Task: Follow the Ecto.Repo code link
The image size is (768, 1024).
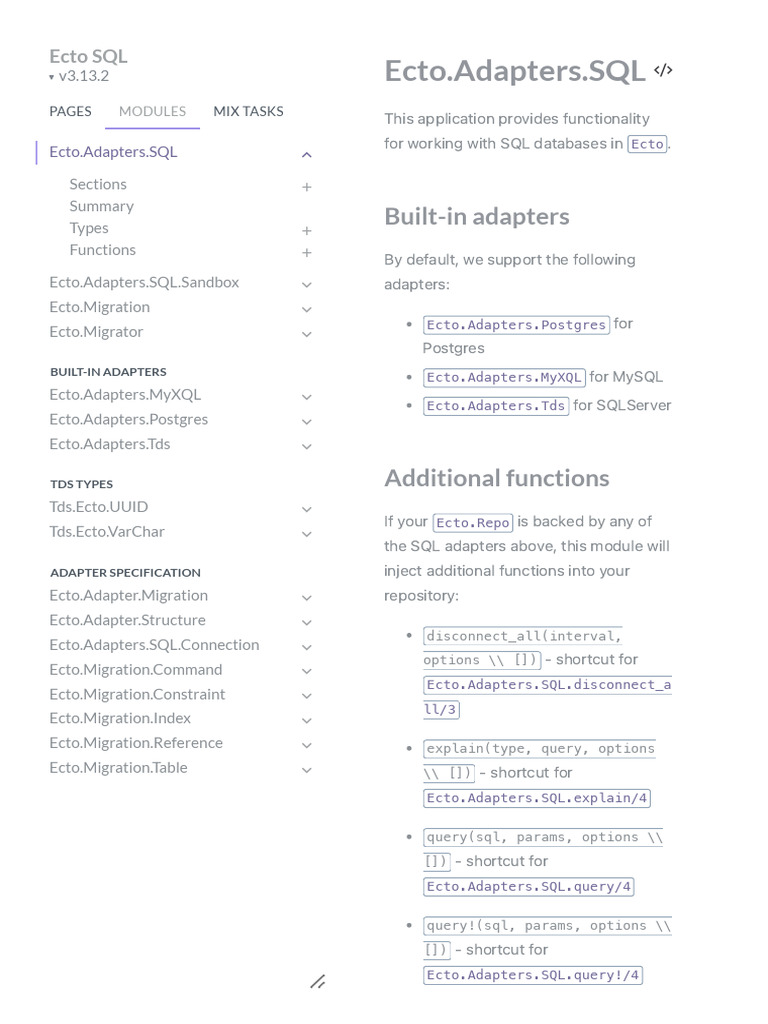Action: (473, 522)
